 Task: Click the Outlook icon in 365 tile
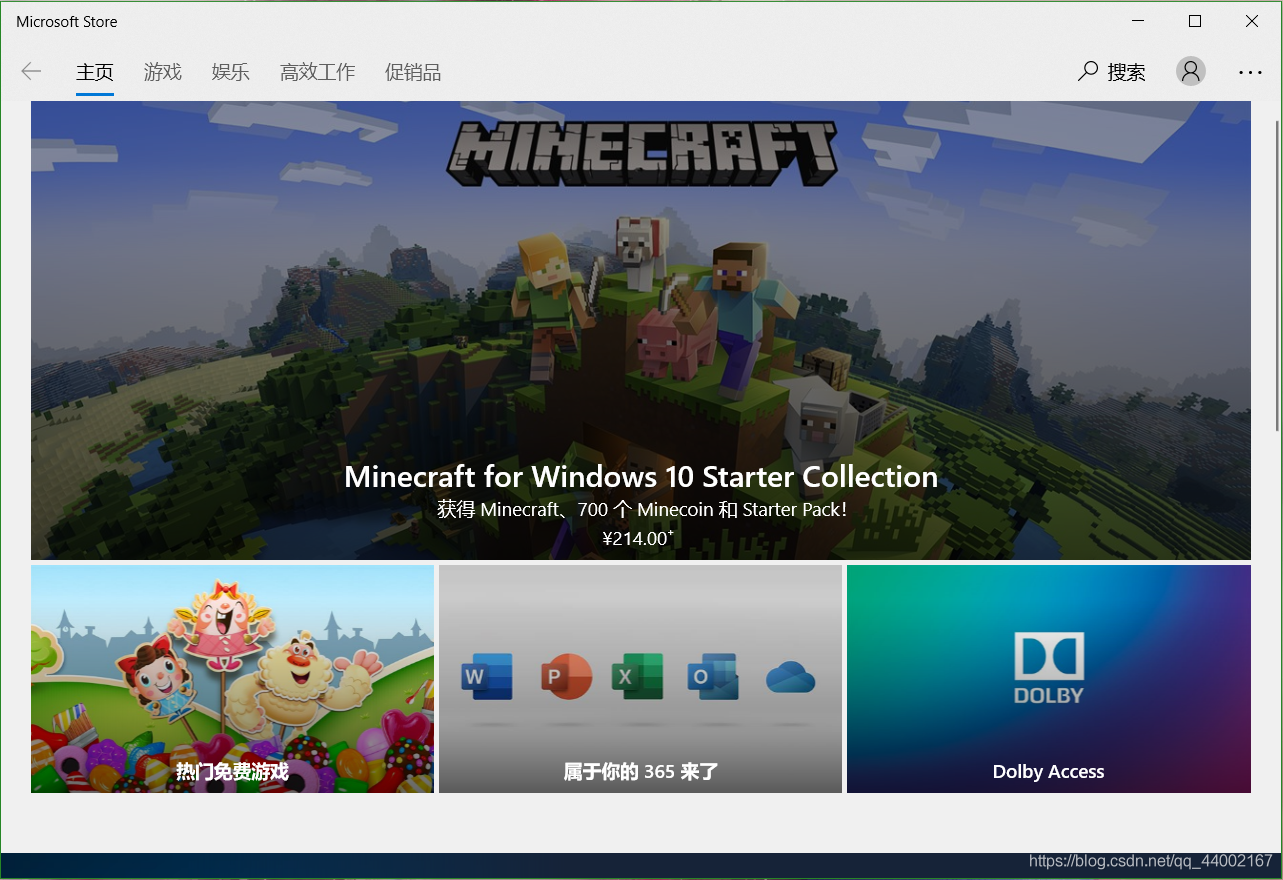(713, 677)
